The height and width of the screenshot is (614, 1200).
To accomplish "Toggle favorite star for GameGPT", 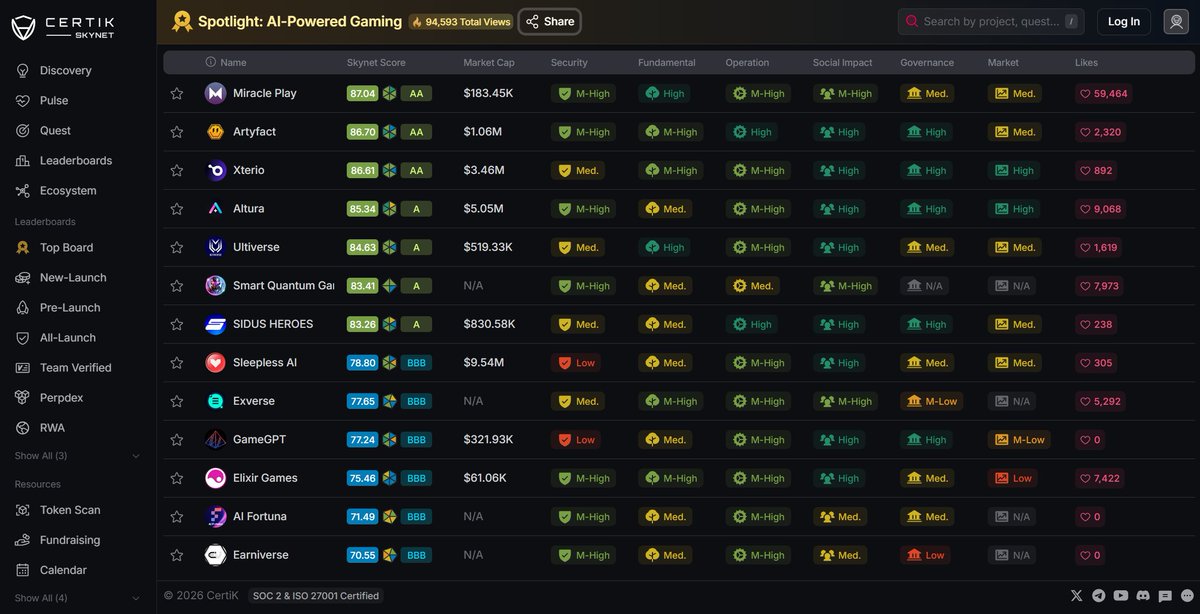I will pos(177,440).
